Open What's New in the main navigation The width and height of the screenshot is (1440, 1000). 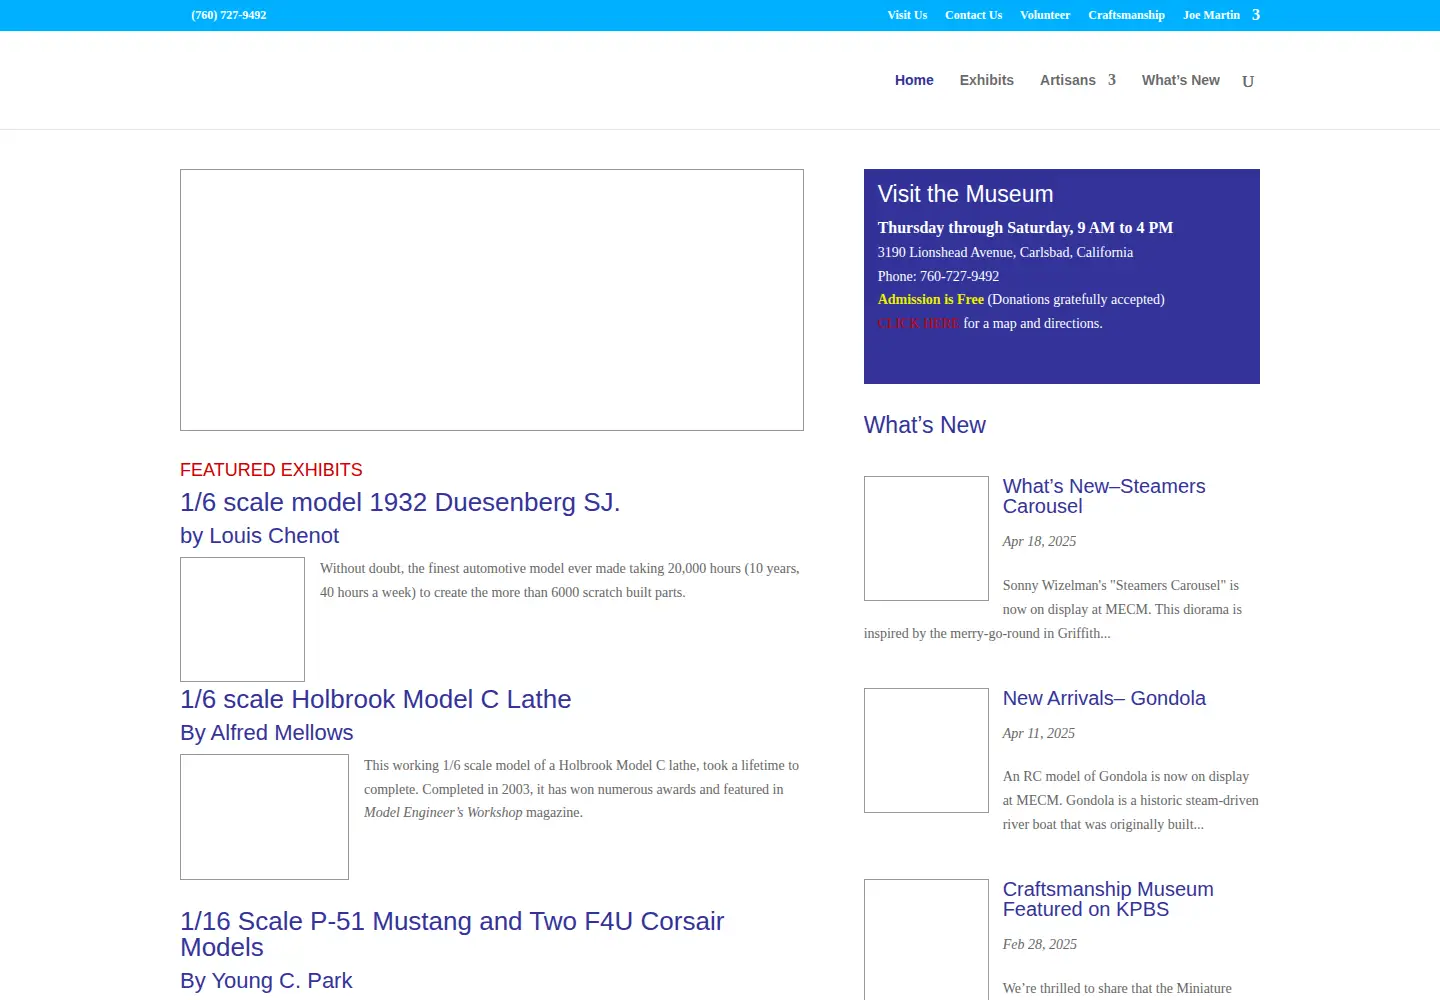click(x=1181, y=80)
